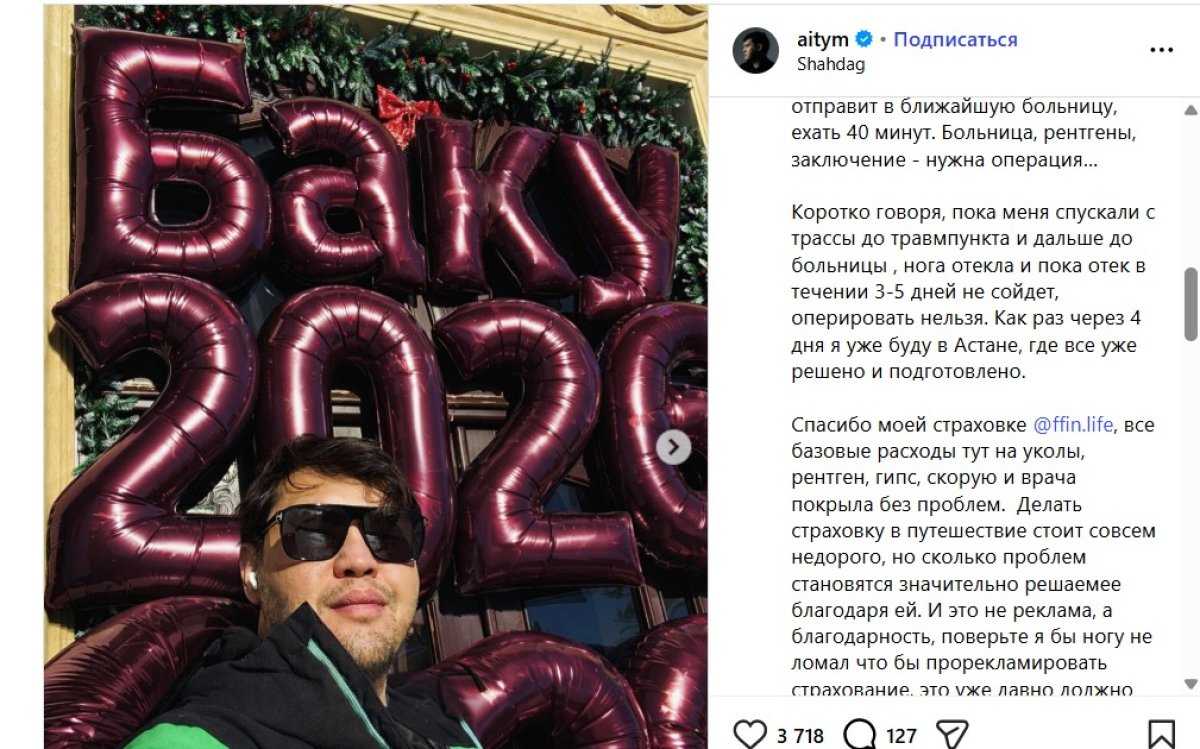The height and width of the screenshot is (749, 1200).
Task: Follow the account via Подписаться
Action: click(955, 40)
